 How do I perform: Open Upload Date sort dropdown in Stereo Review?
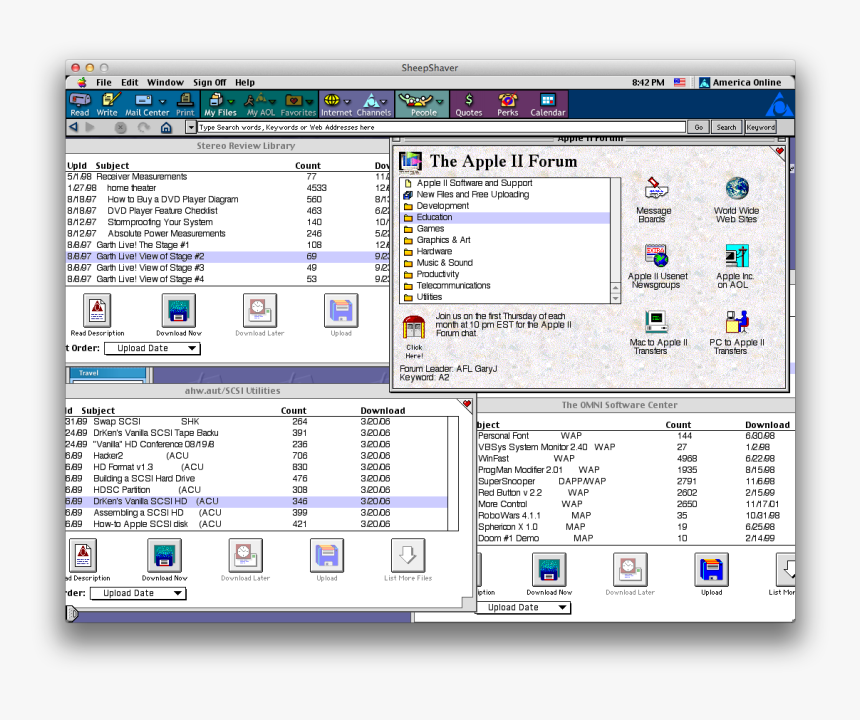pos(152,348)
